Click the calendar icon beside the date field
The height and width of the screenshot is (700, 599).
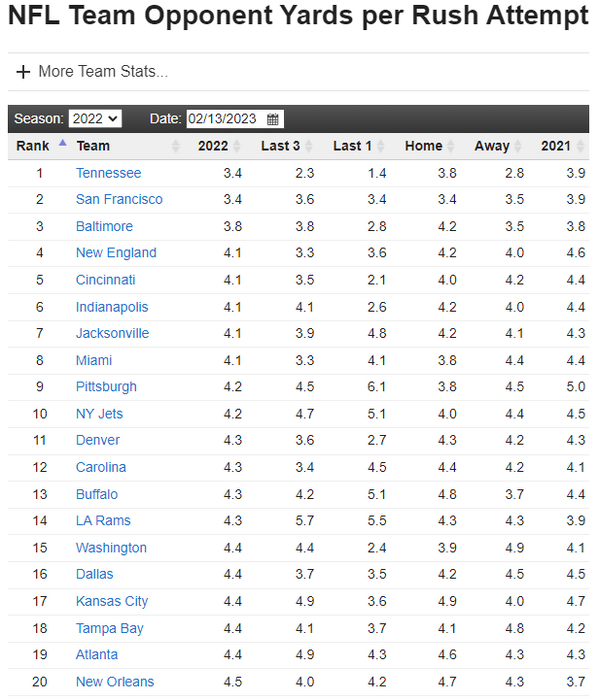[272, 119]
